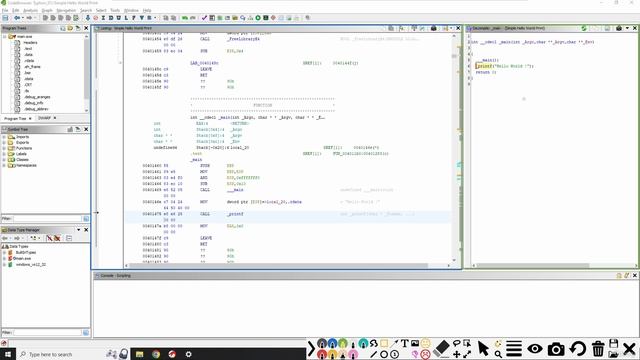Open the Window menu
640x360 pixels.
point(131,10)
